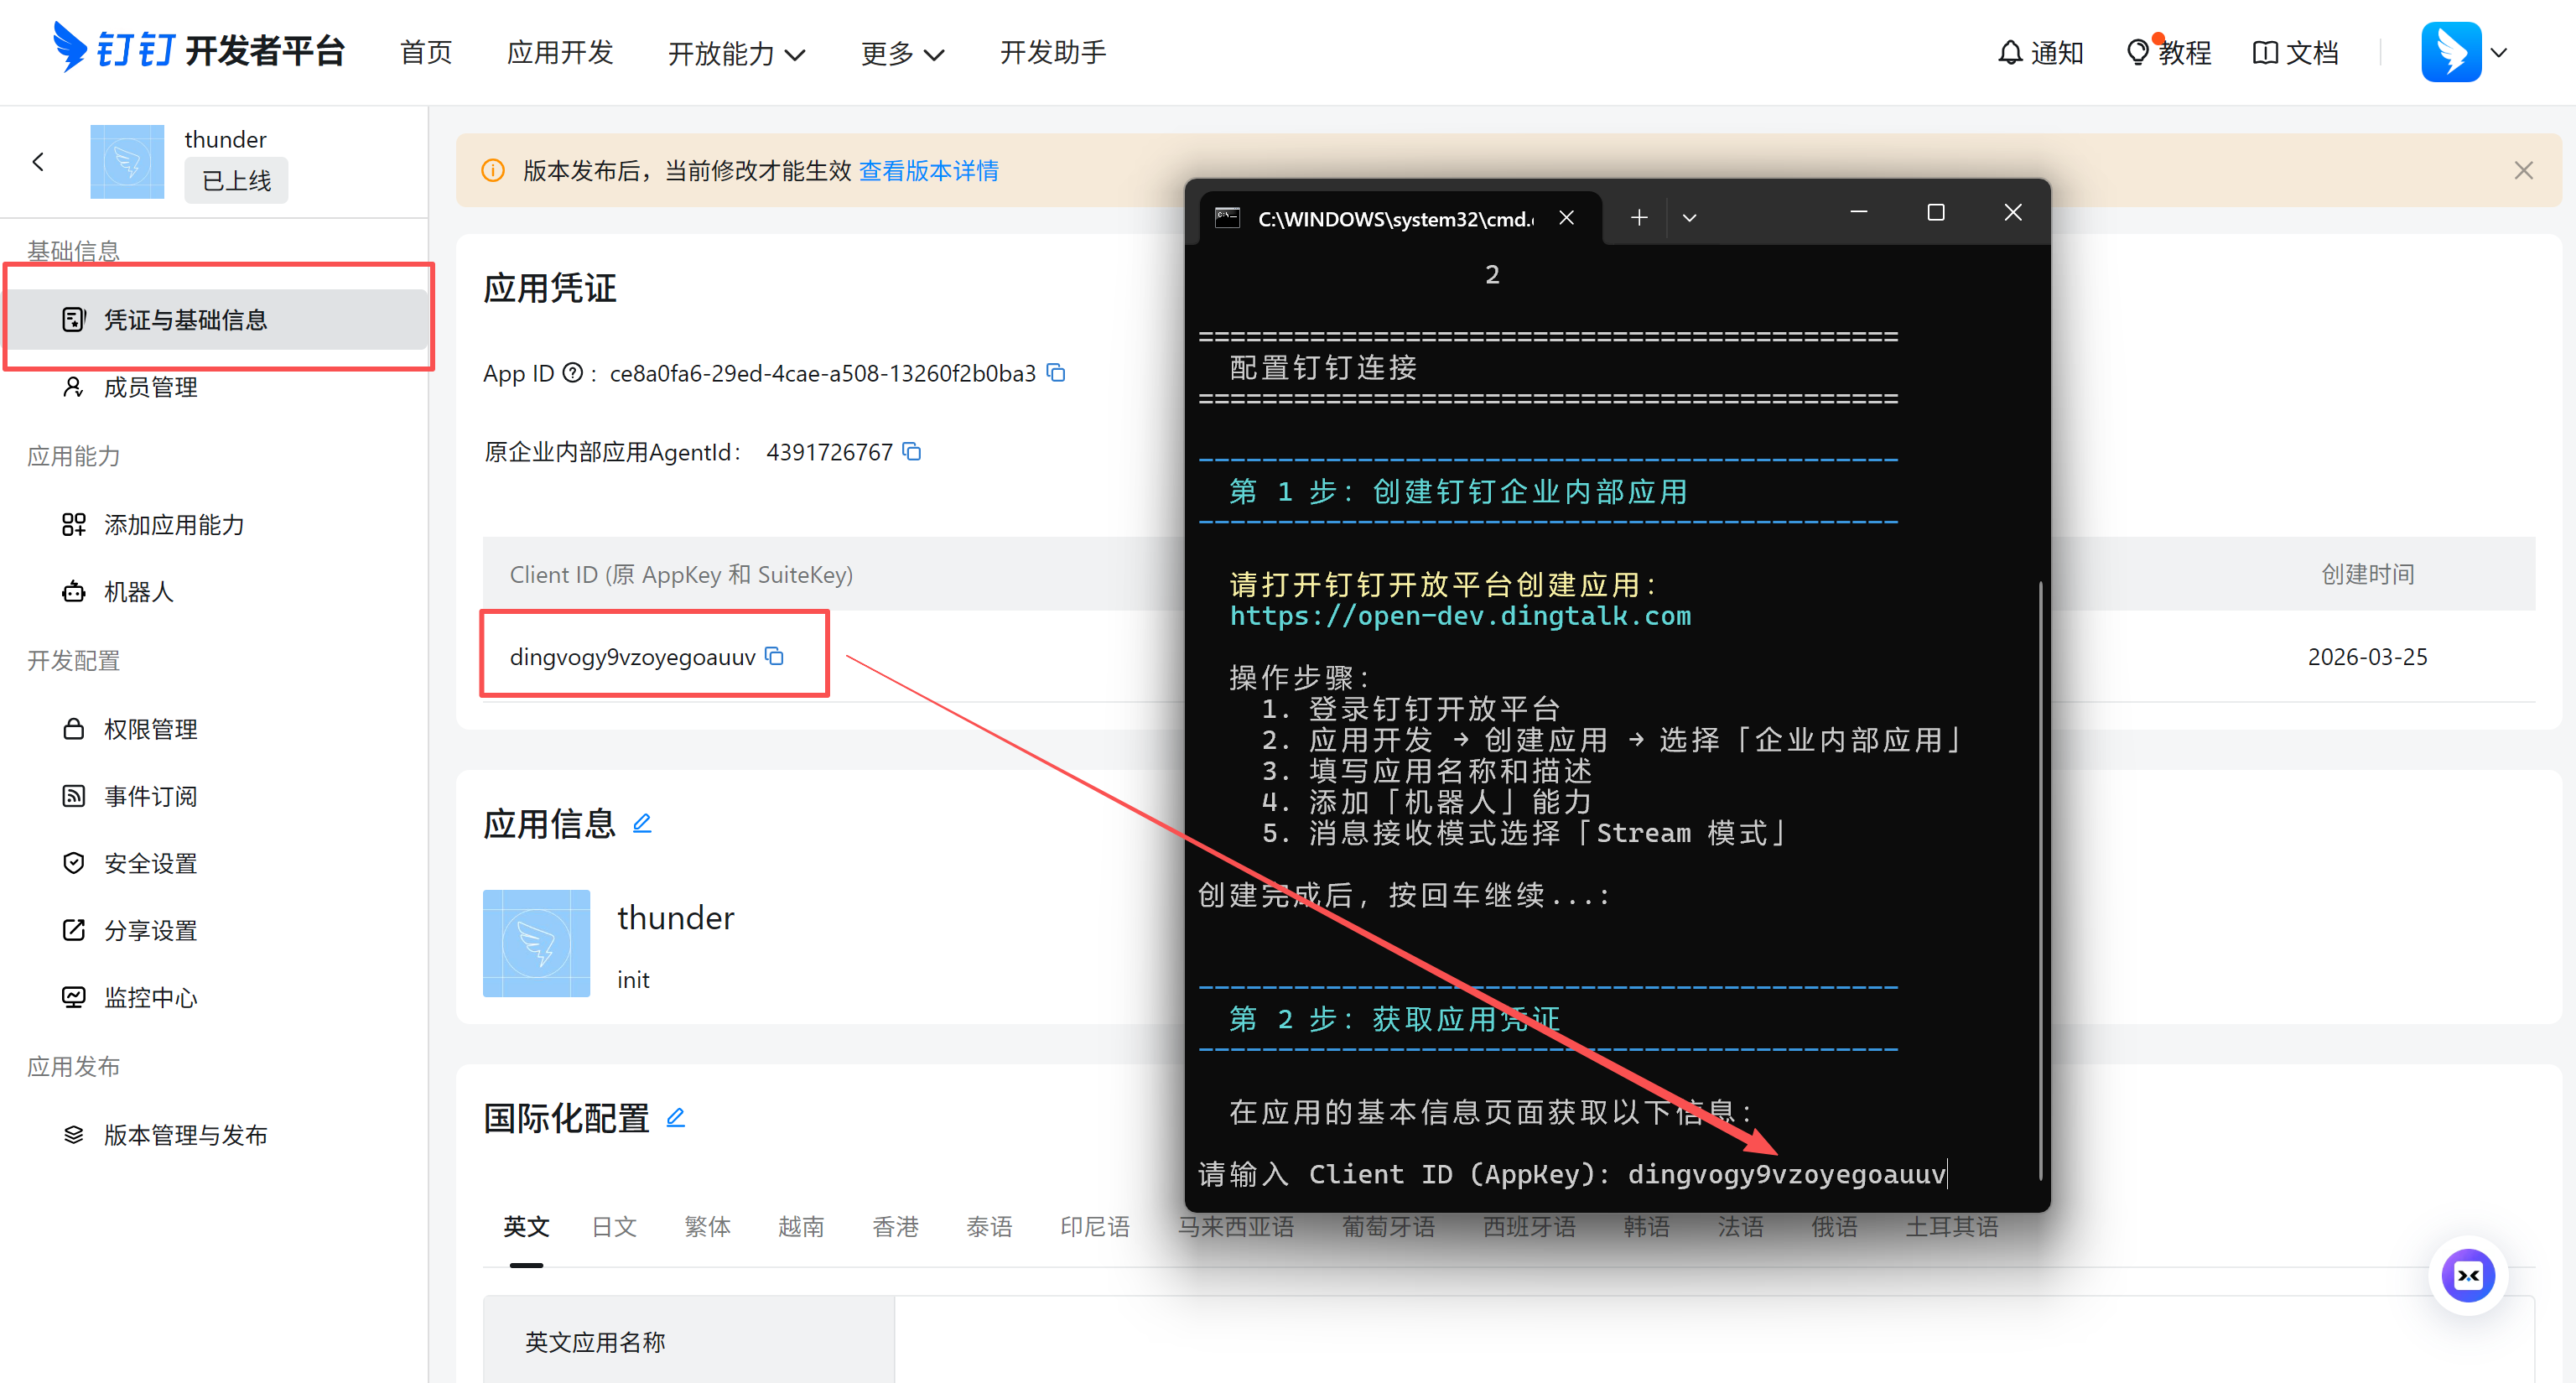Copy the AgentId number
The width and height of the screenshot is (2576, 1383).
pos(911,452)
